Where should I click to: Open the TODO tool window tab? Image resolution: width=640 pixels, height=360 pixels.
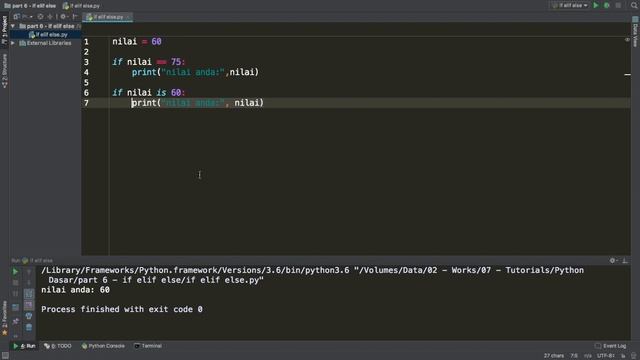pyautogui.click(x=58, y=346)
